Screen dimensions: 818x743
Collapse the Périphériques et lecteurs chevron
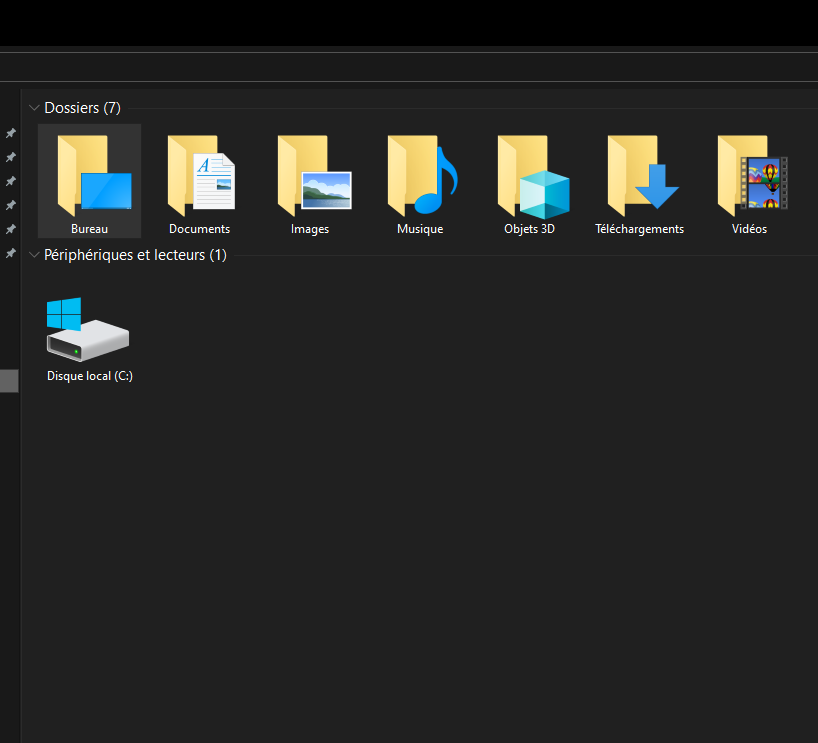coord(34,255)
